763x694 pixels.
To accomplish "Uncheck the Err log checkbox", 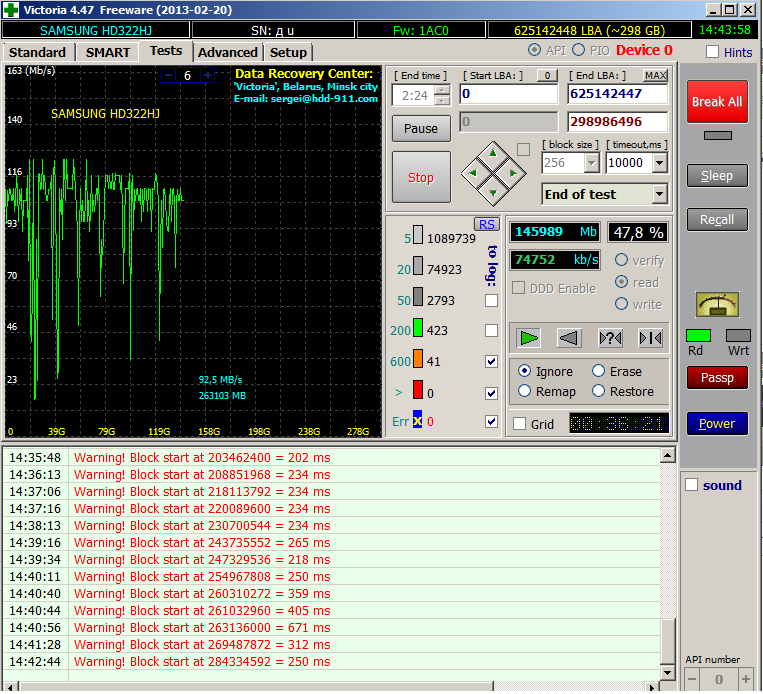I will (491, 421).
